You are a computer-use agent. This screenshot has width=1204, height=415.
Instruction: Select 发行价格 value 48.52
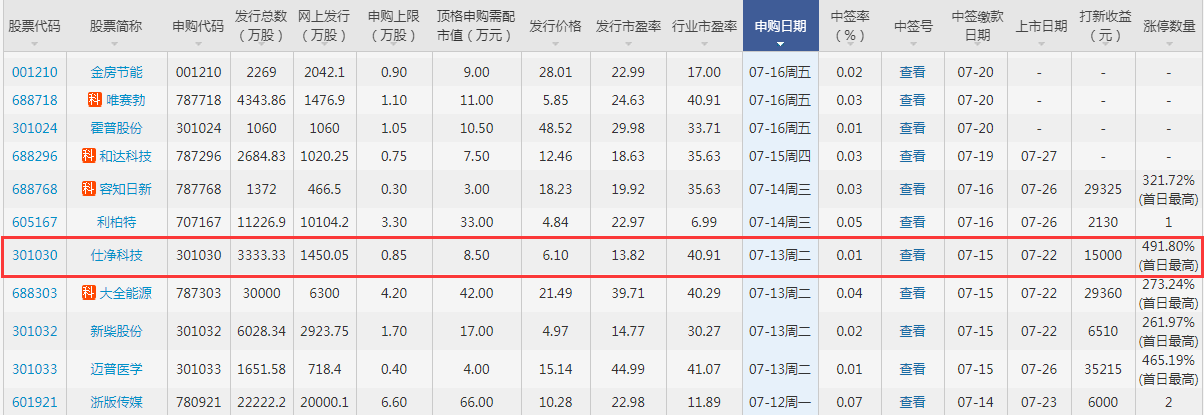pyautogui.click(x=555, y=128)
